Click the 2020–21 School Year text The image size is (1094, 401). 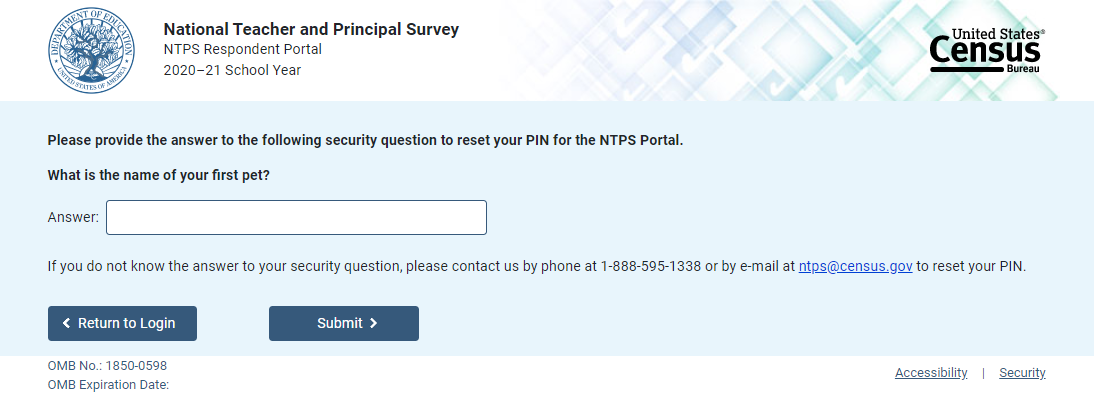[x=232, y=70]
